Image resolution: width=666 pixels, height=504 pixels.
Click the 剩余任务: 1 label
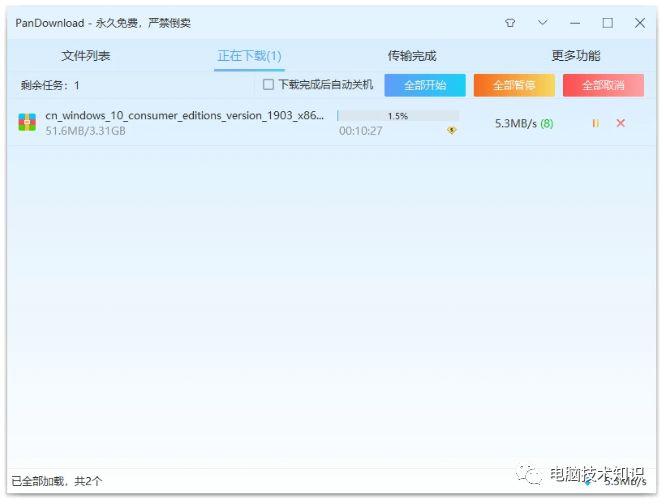[x=50, y=85]
